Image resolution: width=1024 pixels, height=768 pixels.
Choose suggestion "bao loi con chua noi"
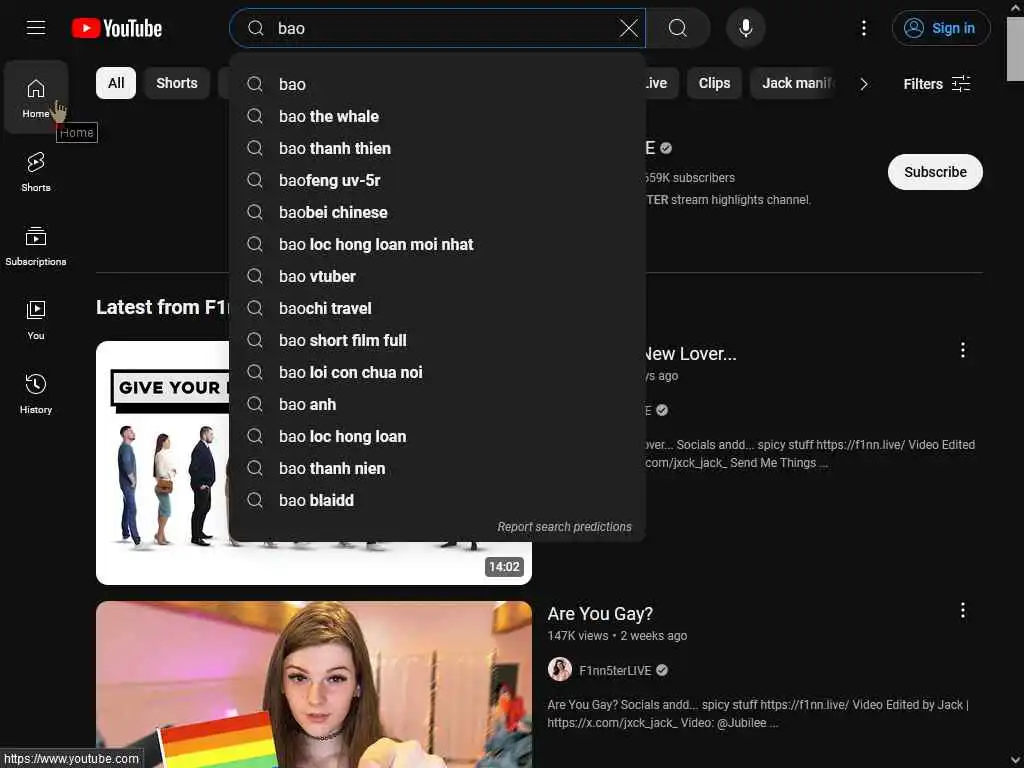pos(437,372)
